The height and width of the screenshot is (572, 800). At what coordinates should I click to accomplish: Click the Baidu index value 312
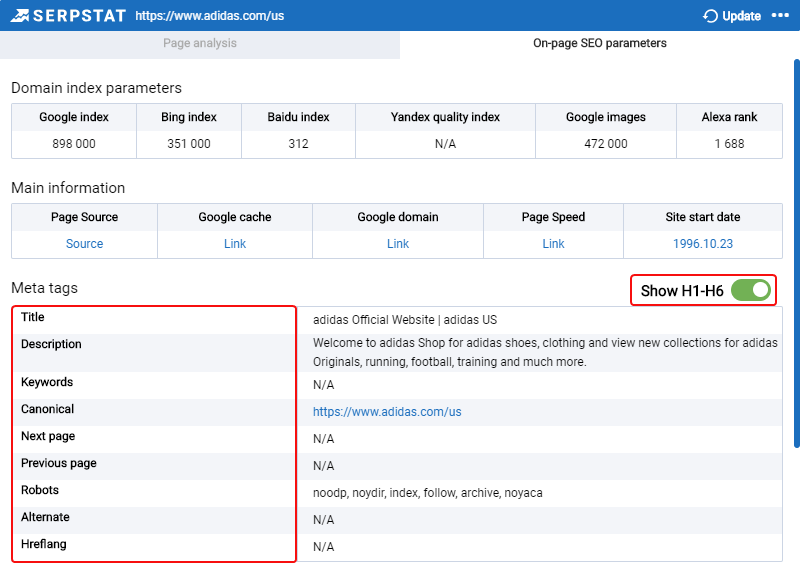pyautogui.click(x=298, y=144)
